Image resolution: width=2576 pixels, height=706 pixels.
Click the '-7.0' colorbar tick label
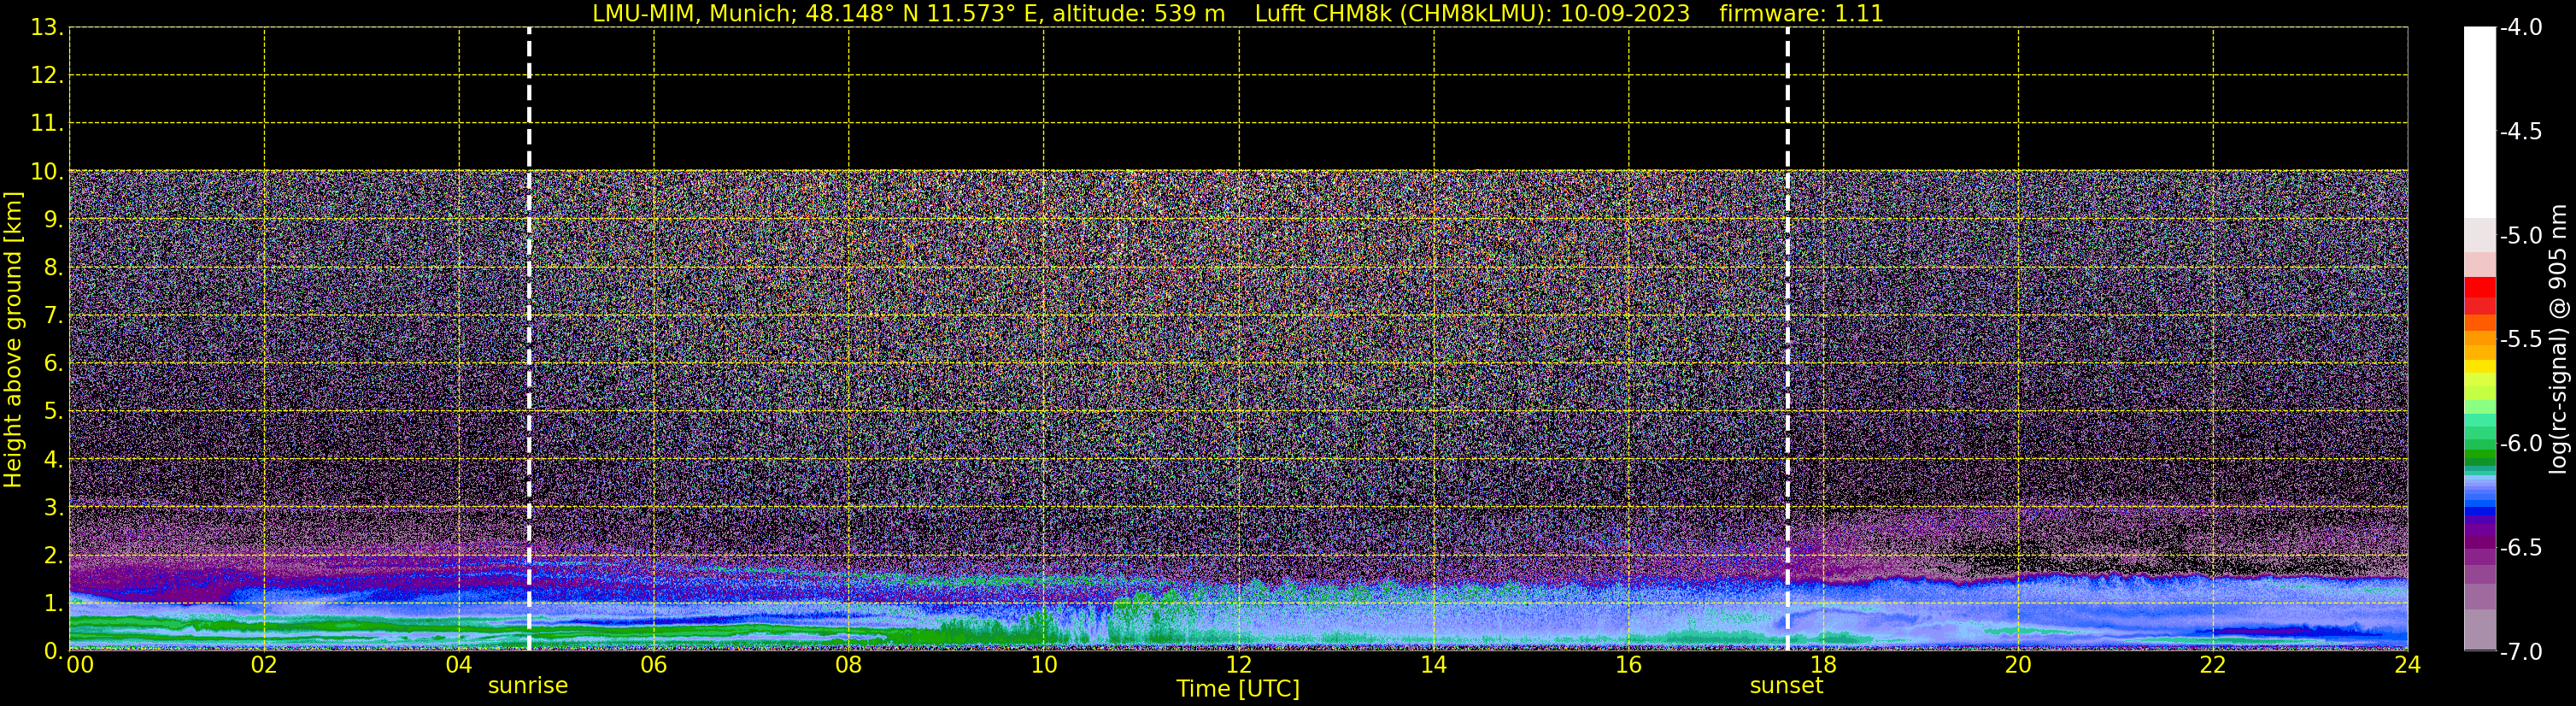click(2521, 651)
